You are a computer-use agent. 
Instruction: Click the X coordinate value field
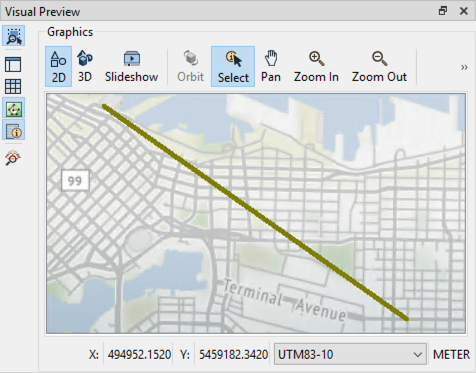coord(139,354)
